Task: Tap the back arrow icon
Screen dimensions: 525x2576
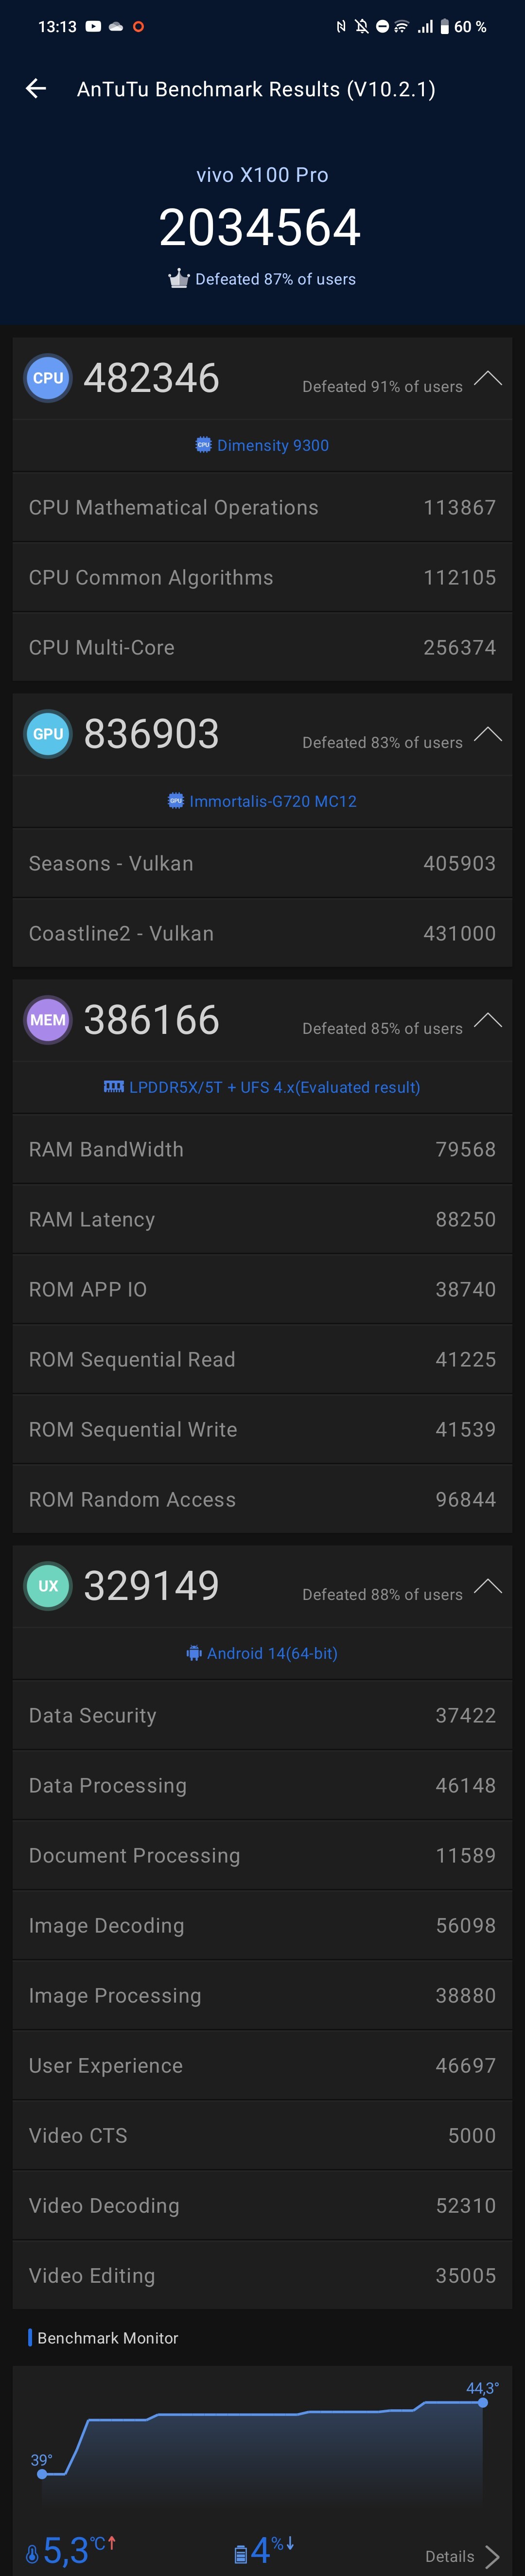Action: pyautogui.click(x=36, y=89)
